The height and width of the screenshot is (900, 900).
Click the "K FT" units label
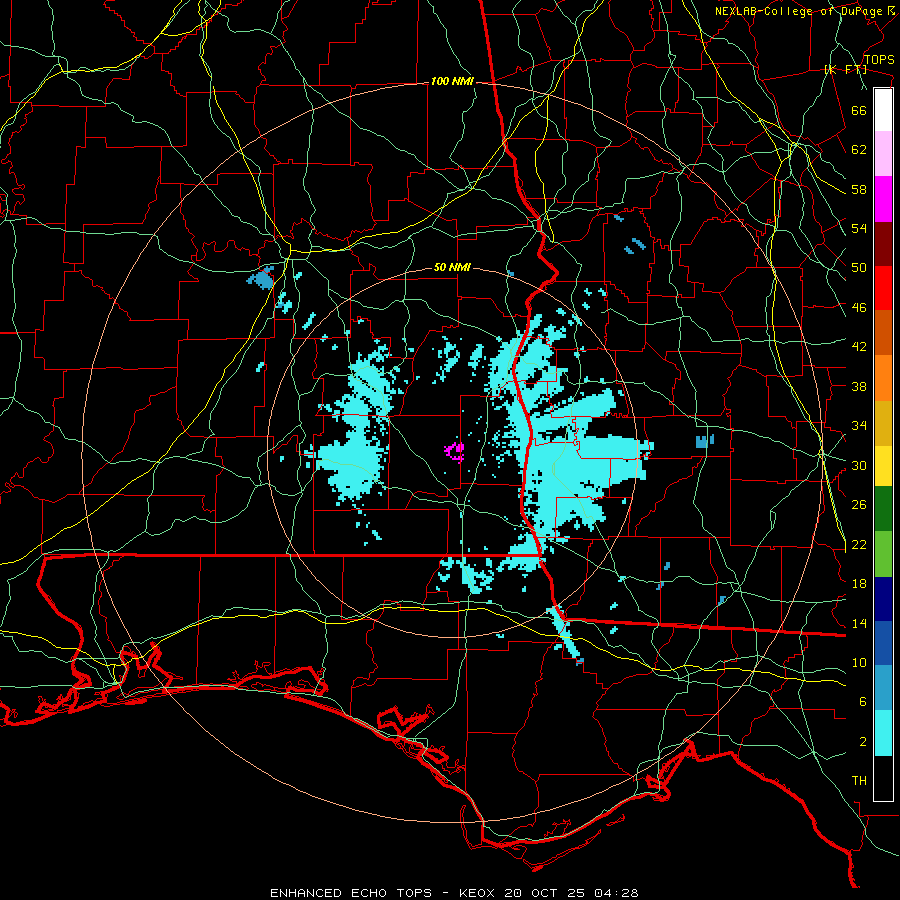(846, 70)
